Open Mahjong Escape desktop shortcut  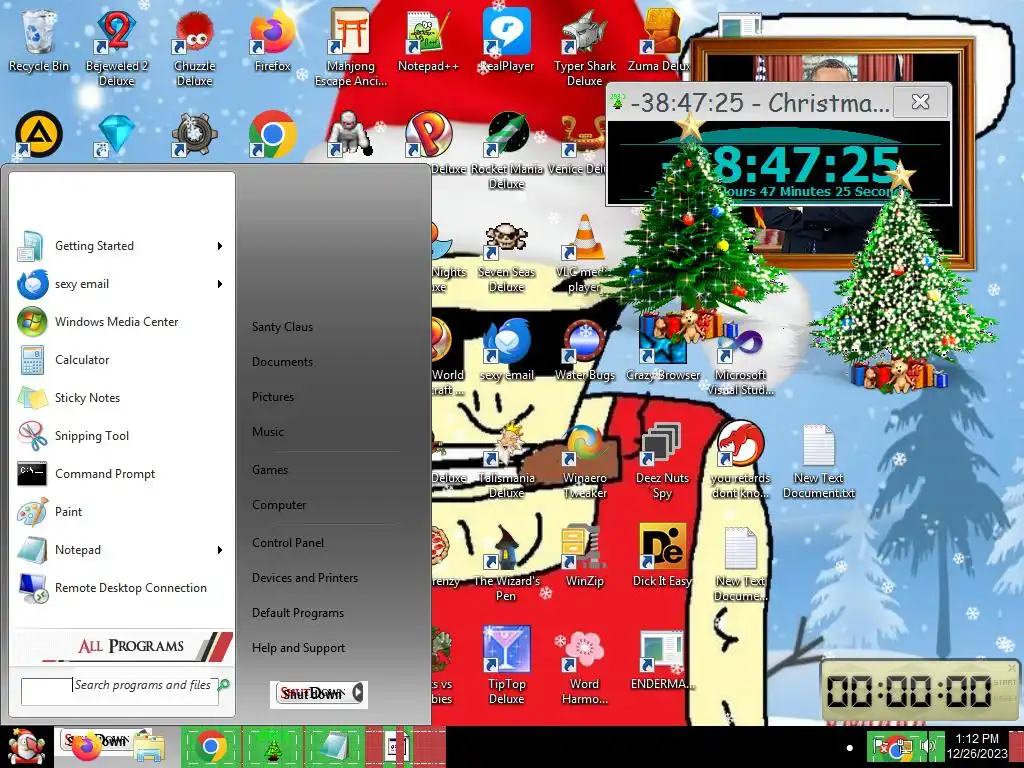[351, 49]
